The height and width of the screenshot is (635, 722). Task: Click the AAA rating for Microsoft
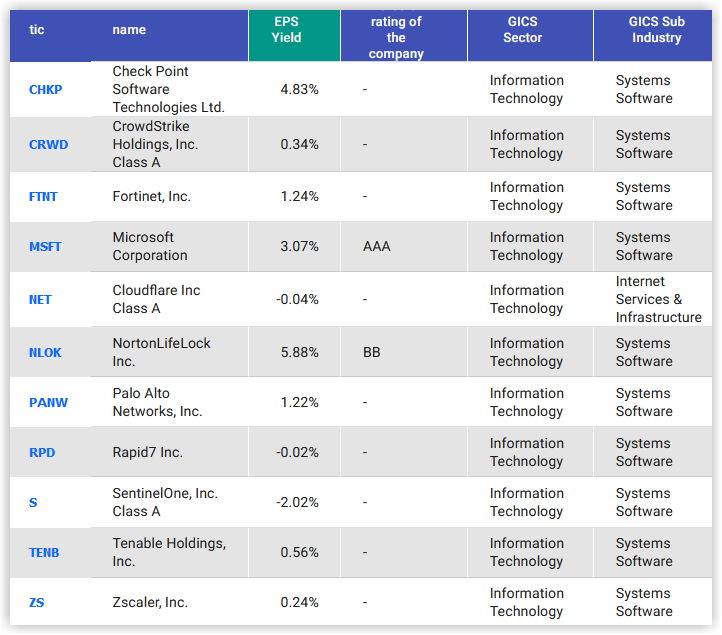coord(377,247)
